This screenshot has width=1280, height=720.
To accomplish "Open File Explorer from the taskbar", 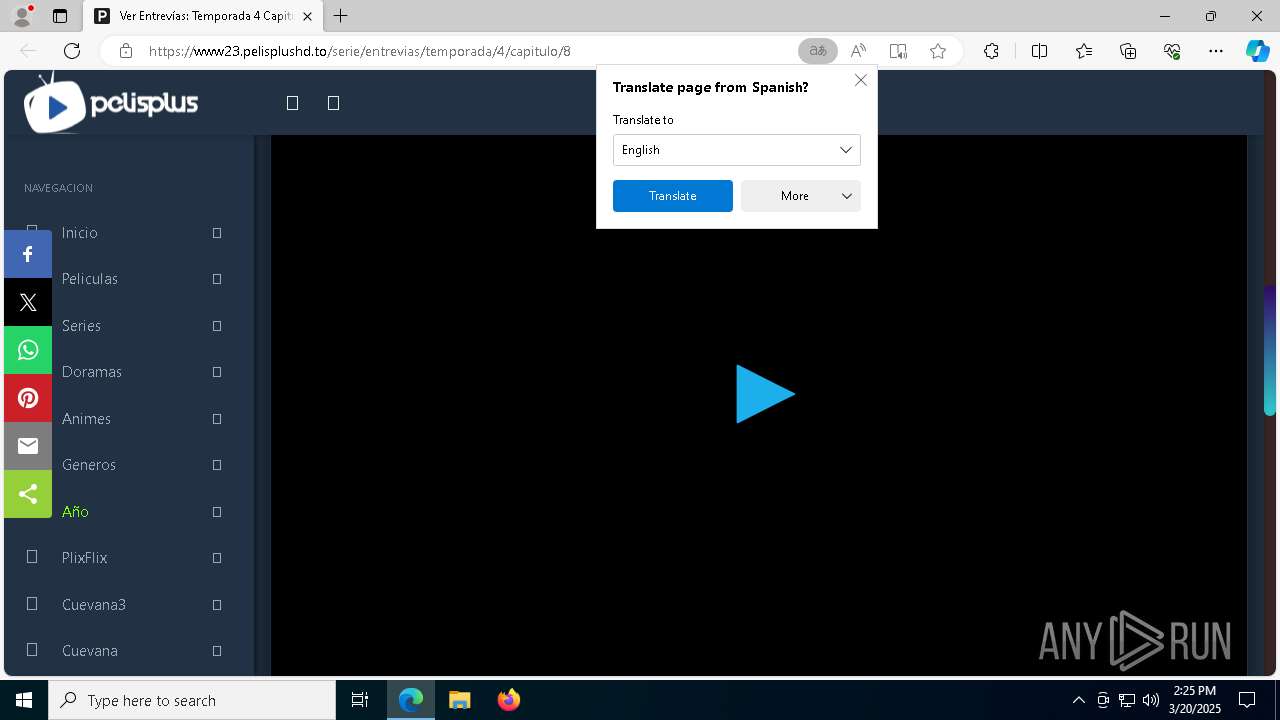I will tap(460, 700).
